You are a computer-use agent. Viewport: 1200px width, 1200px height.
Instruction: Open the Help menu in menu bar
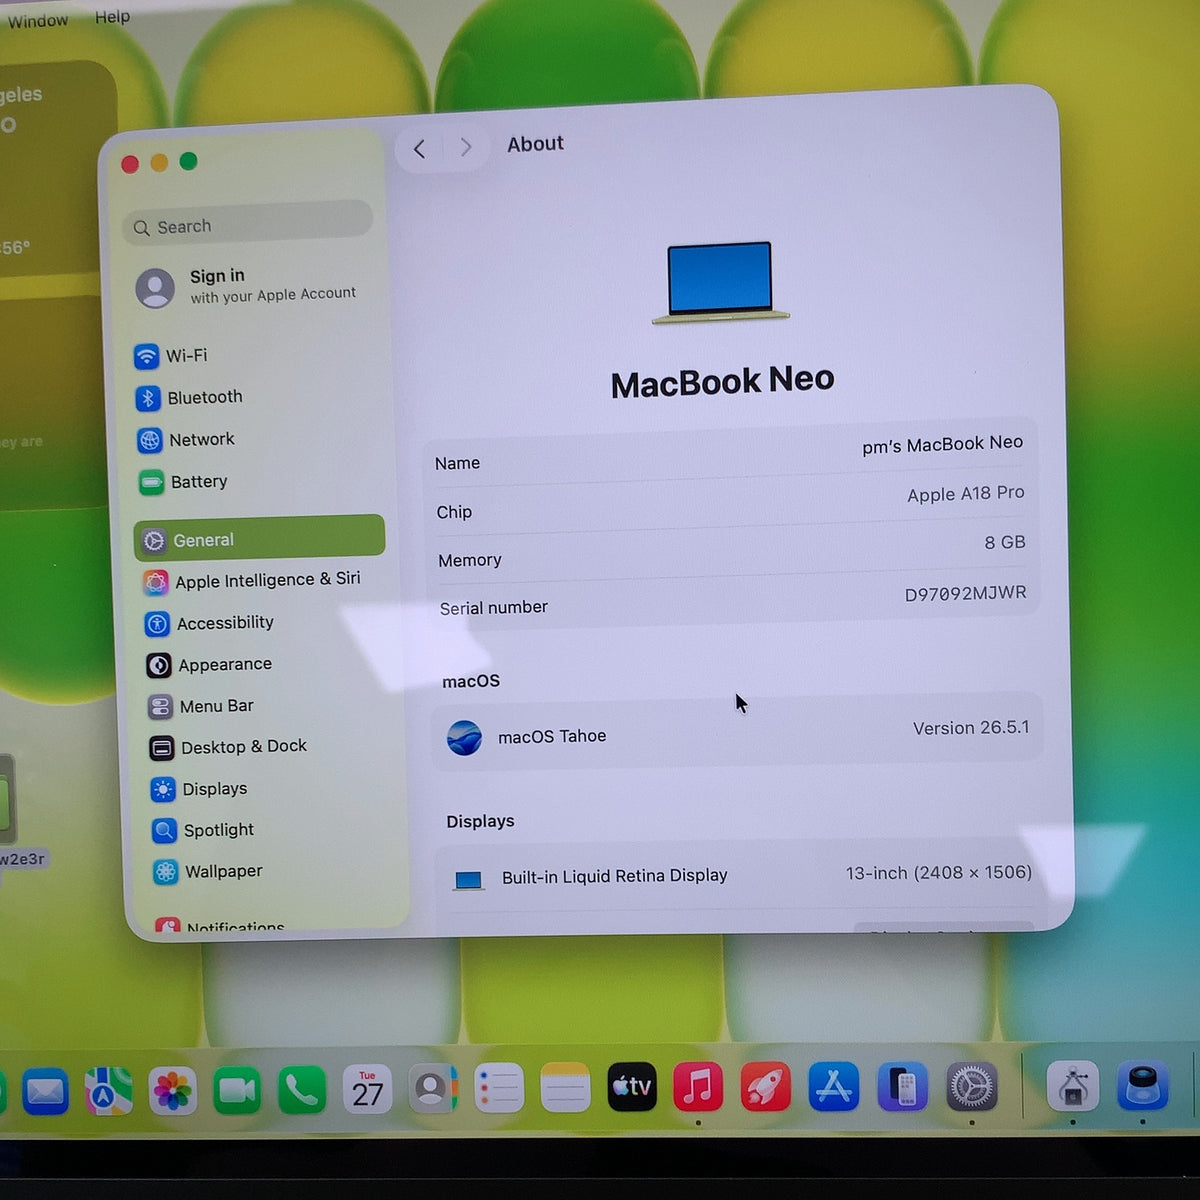[x=112, y=16]
